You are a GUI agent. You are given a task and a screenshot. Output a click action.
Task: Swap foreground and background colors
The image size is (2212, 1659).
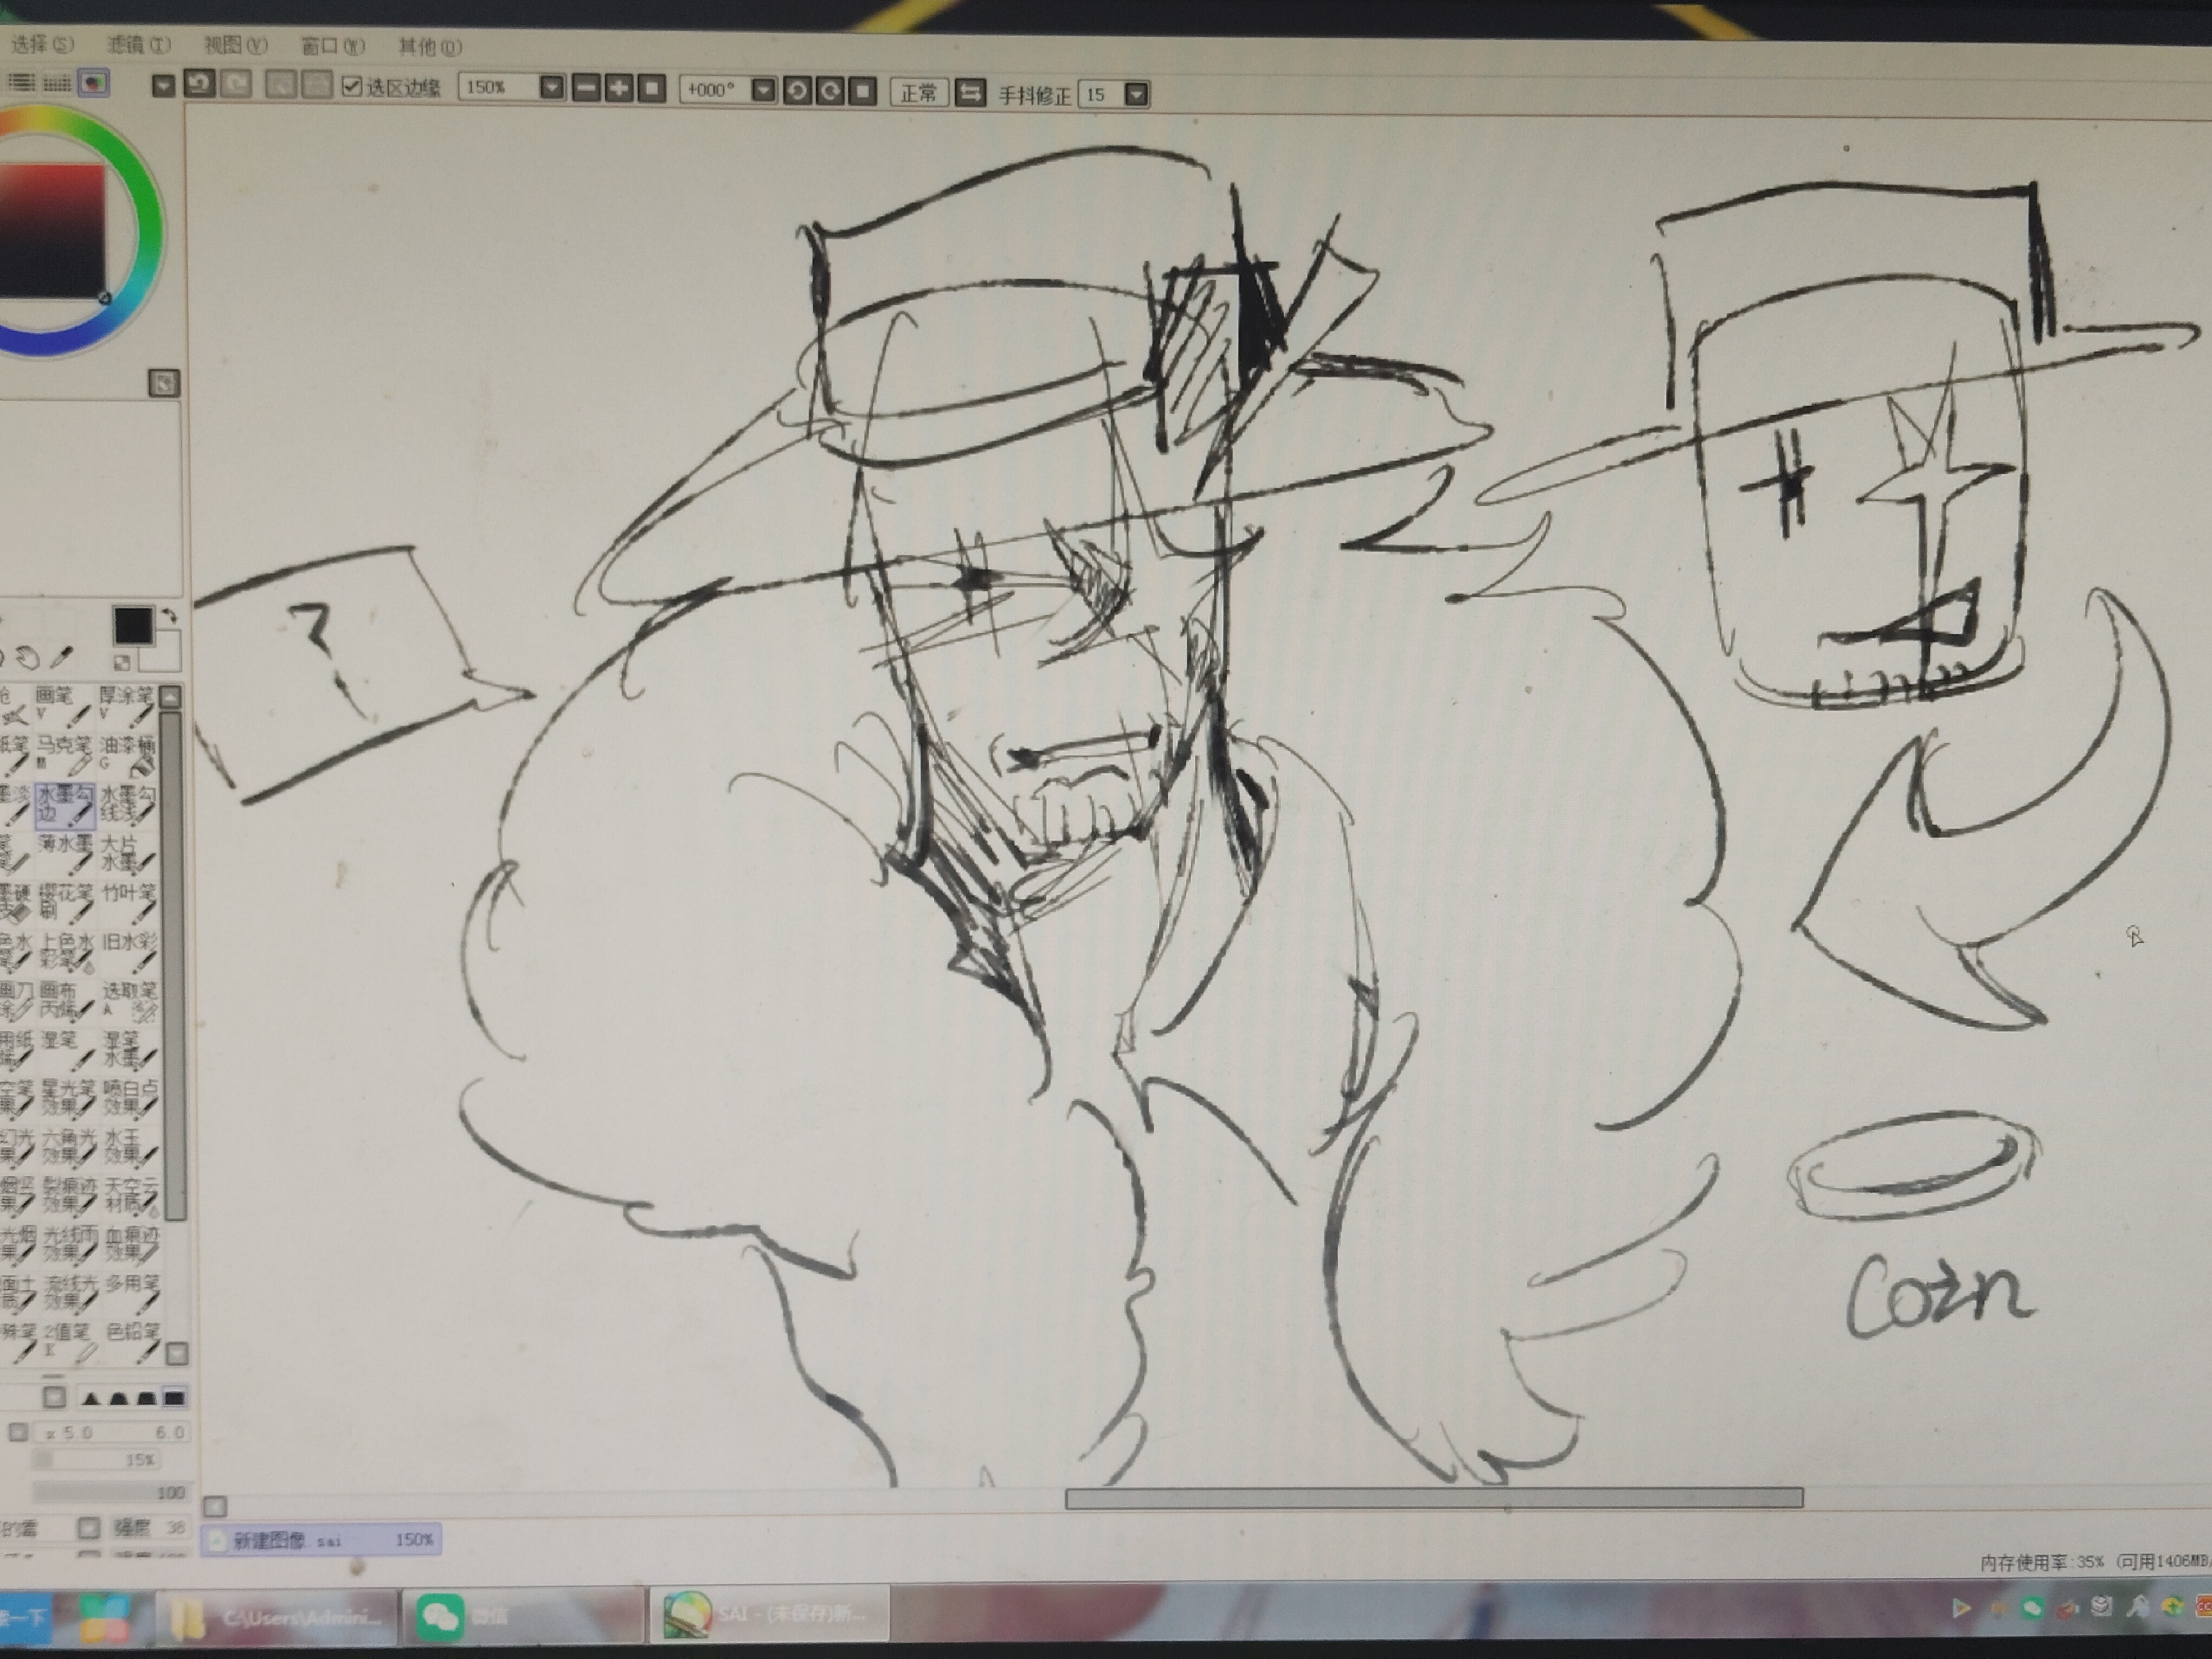[x=170, y=616]
